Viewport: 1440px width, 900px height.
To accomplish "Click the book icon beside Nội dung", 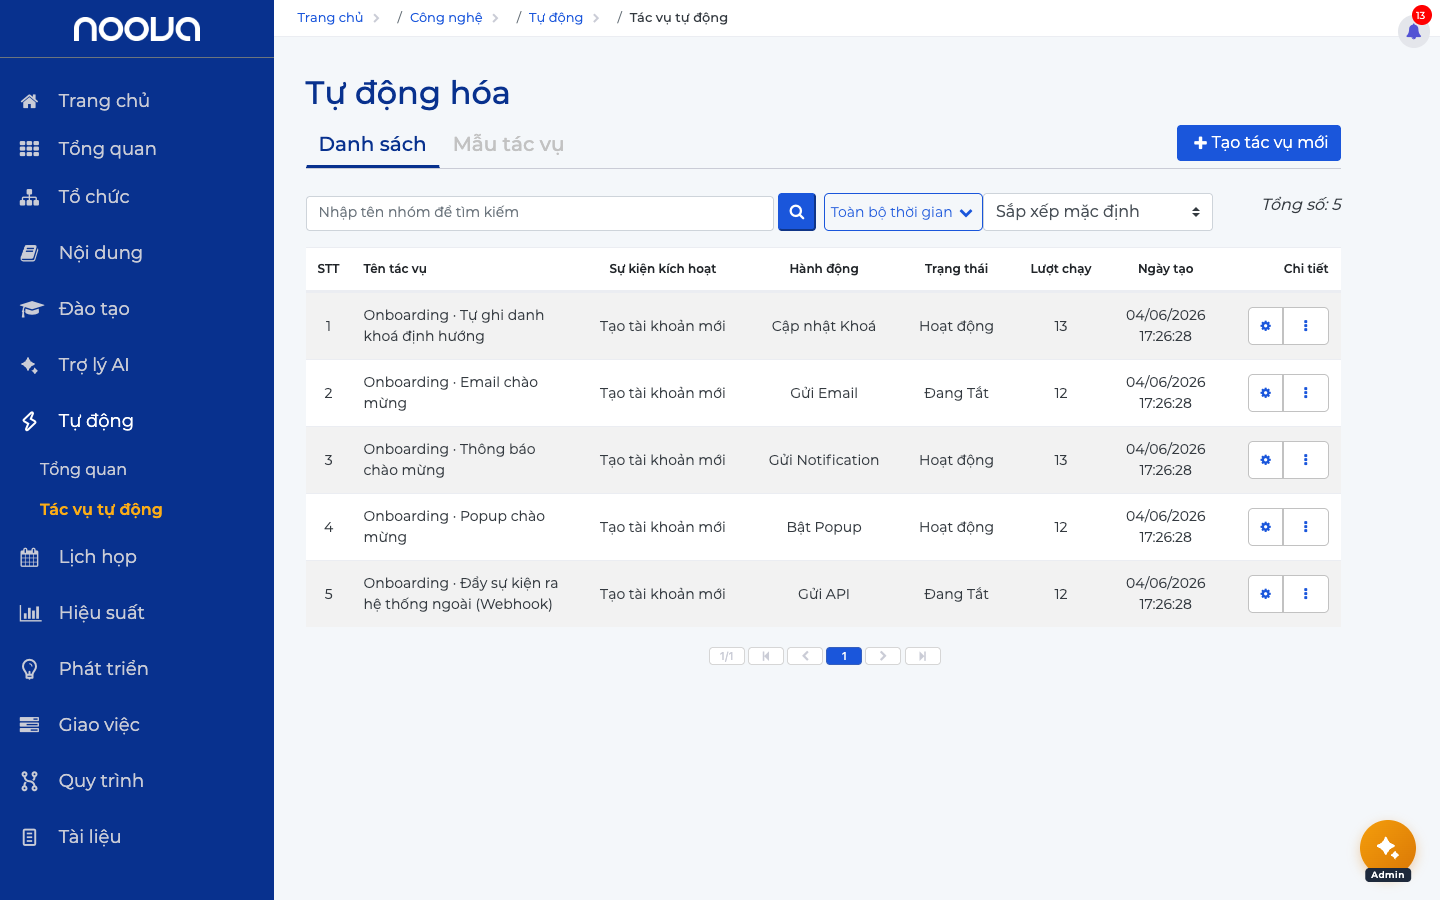I will coord(30,253).
